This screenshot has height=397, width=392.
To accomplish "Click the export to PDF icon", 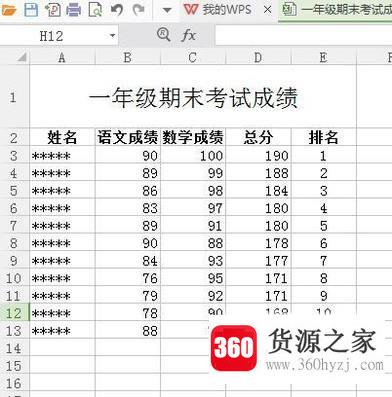I will point(52,10).
